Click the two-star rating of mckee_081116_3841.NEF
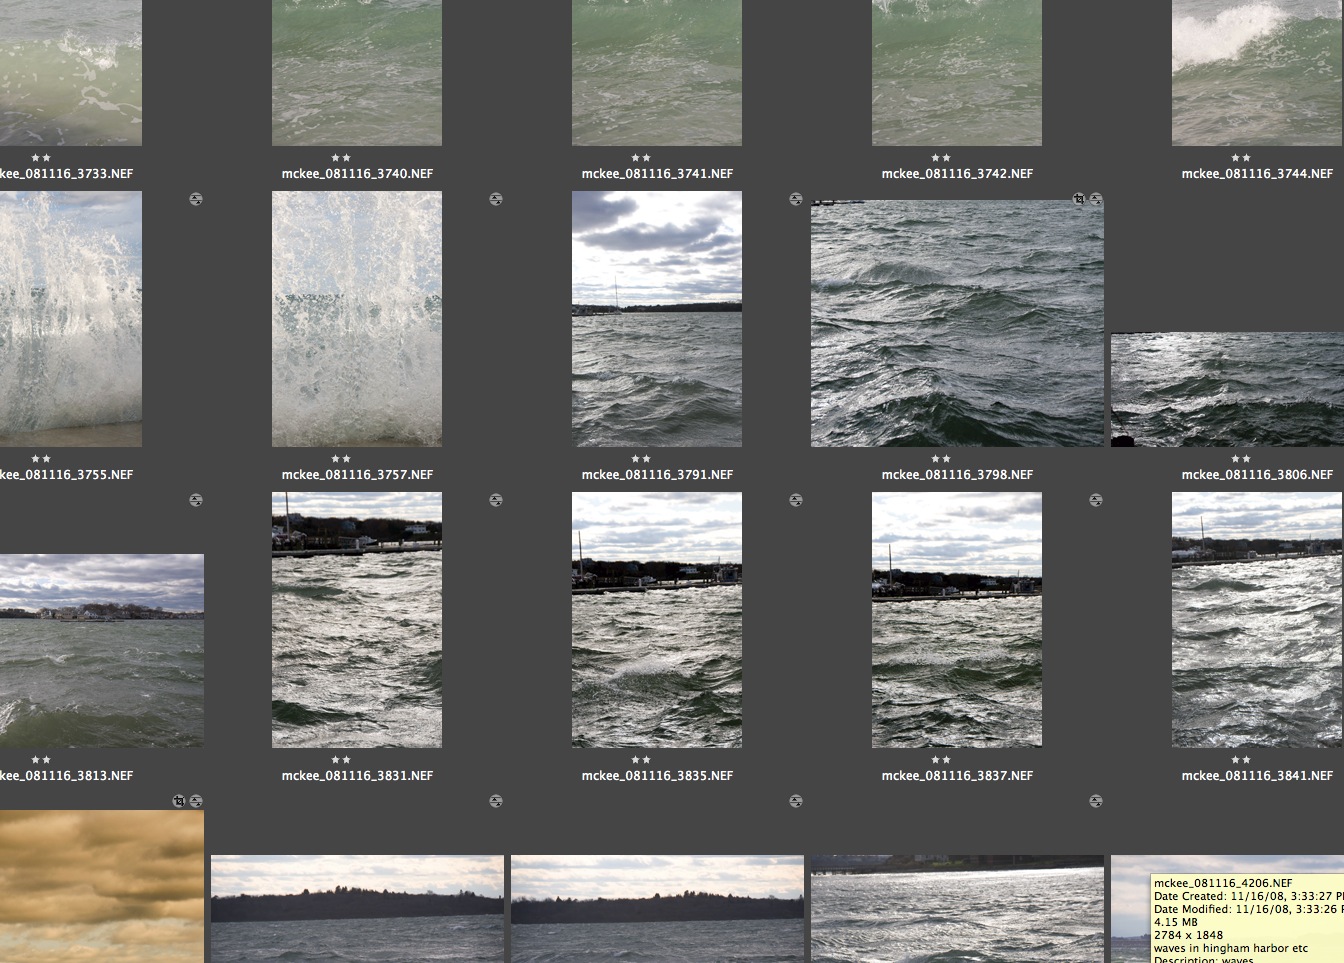 (1241, 760)
